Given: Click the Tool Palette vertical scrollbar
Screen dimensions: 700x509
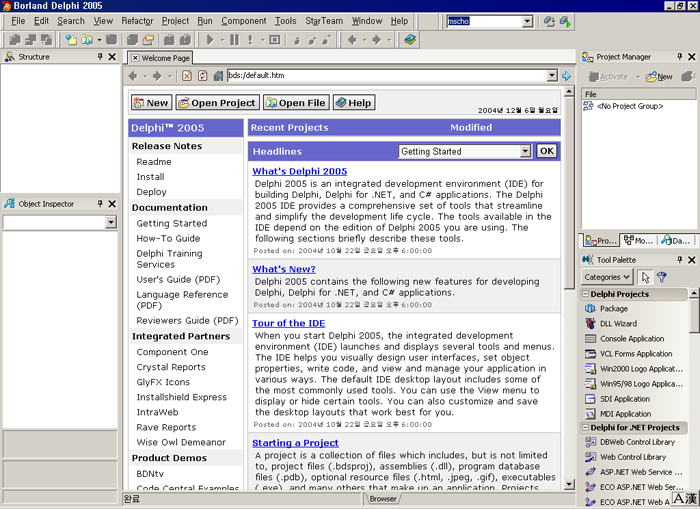Looking at the screenshot, I should (x=694, y=400).
